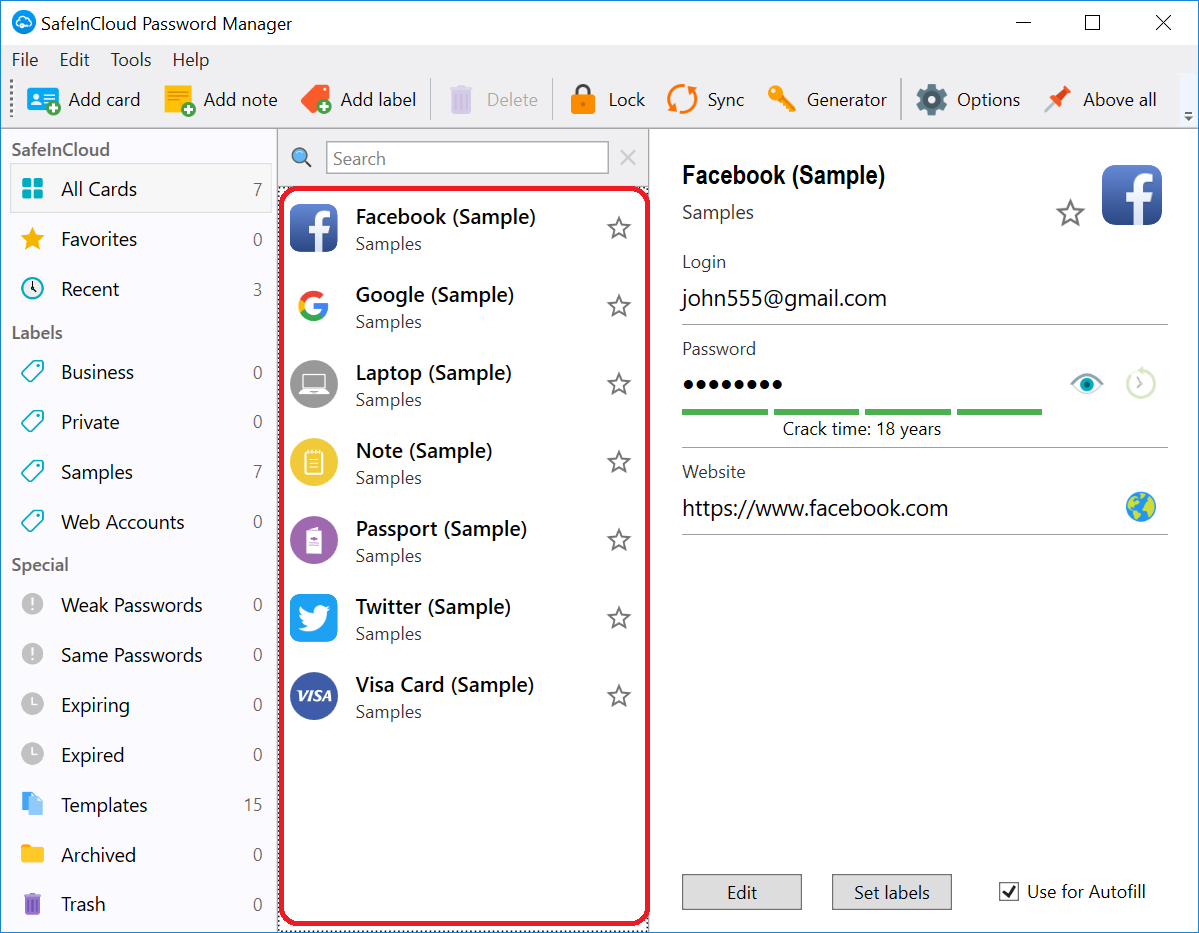The image size is (1199, 933).
Task: Click the purple Passport card icon
Action: pyautogui.click(x=314, y=540)
